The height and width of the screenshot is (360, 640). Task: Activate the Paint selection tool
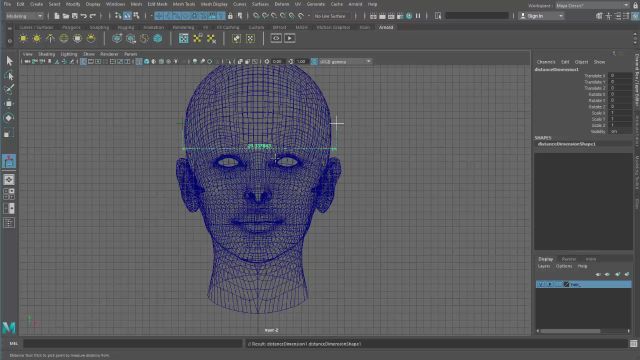[9, 89]
